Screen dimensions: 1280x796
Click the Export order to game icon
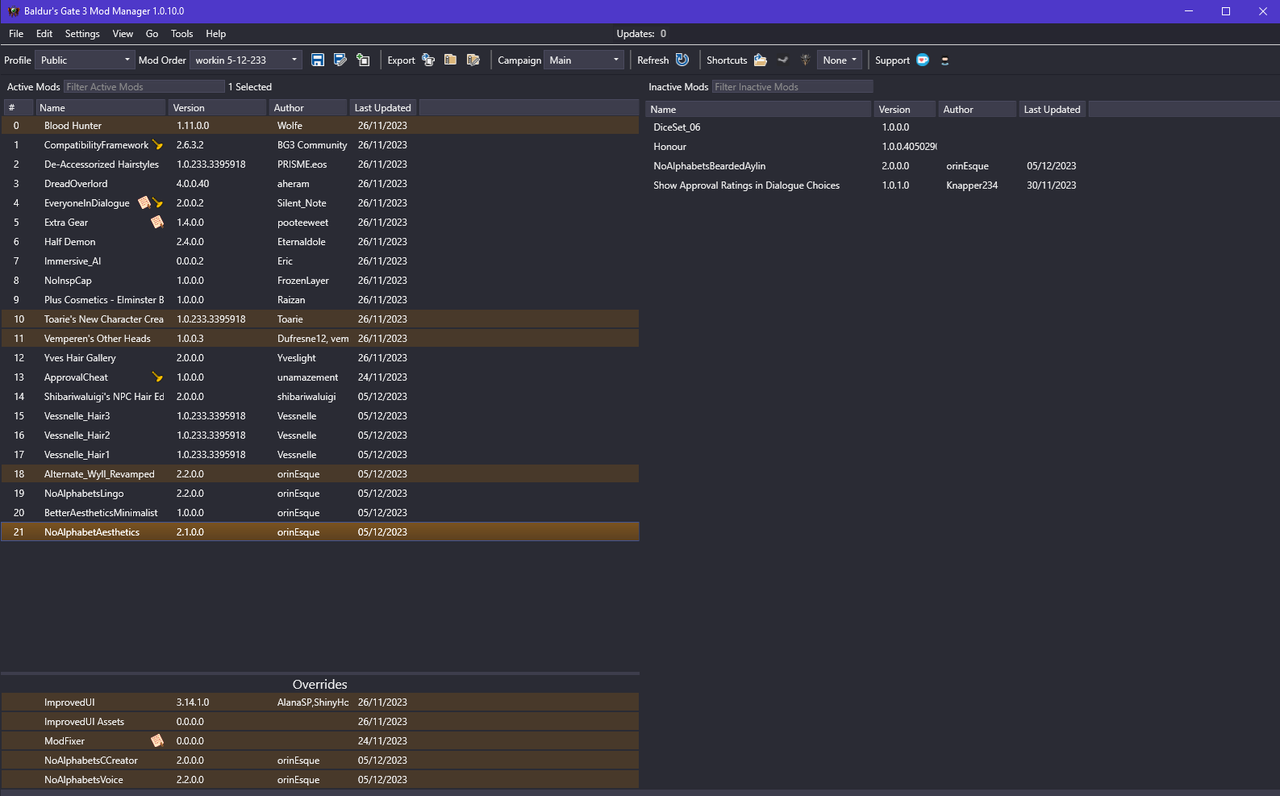(x=428, y=60)
